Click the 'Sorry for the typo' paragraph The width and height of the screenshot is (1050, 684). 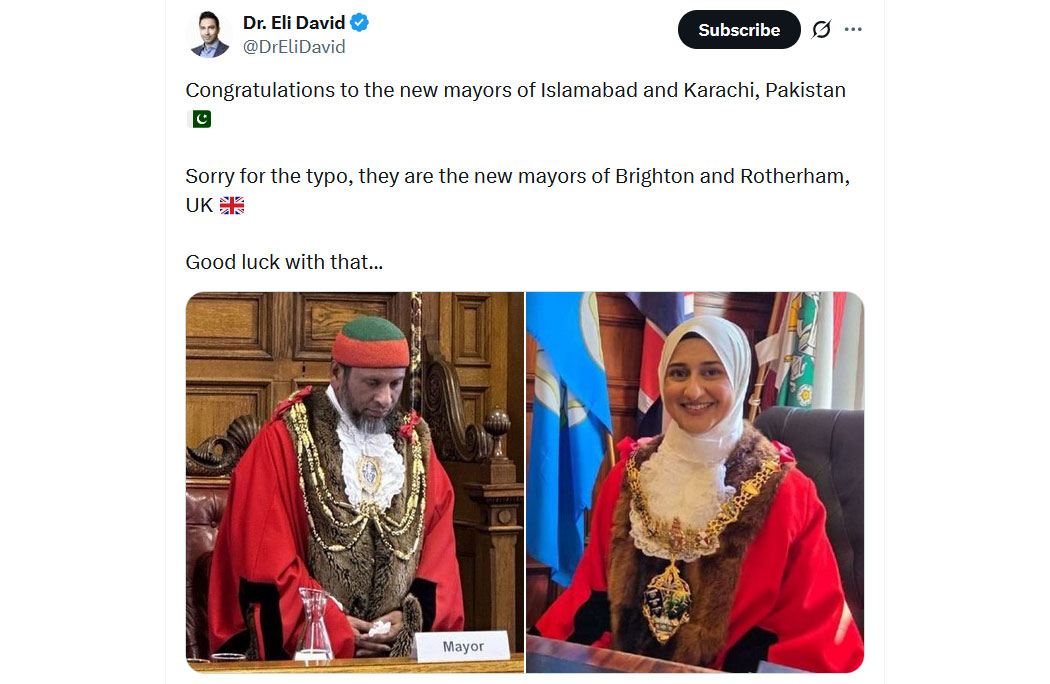point(518,190)
